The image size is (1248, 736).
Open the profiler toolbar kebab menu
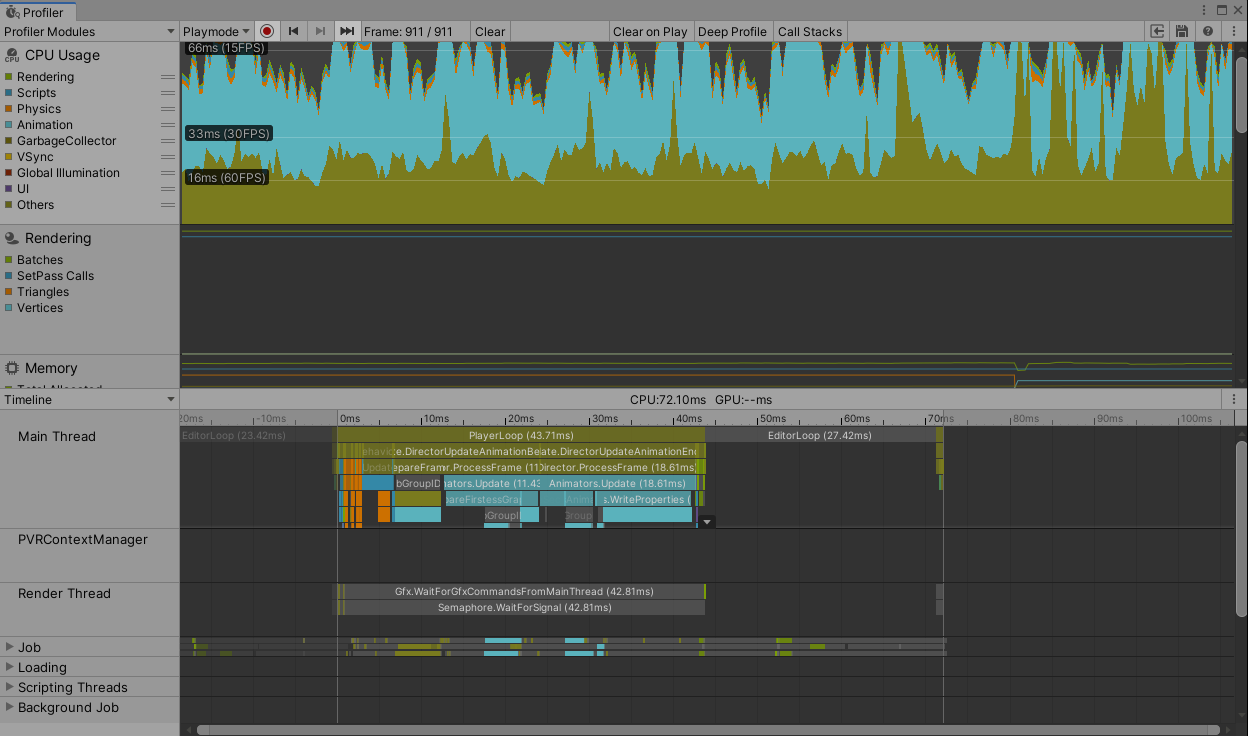1233,31
